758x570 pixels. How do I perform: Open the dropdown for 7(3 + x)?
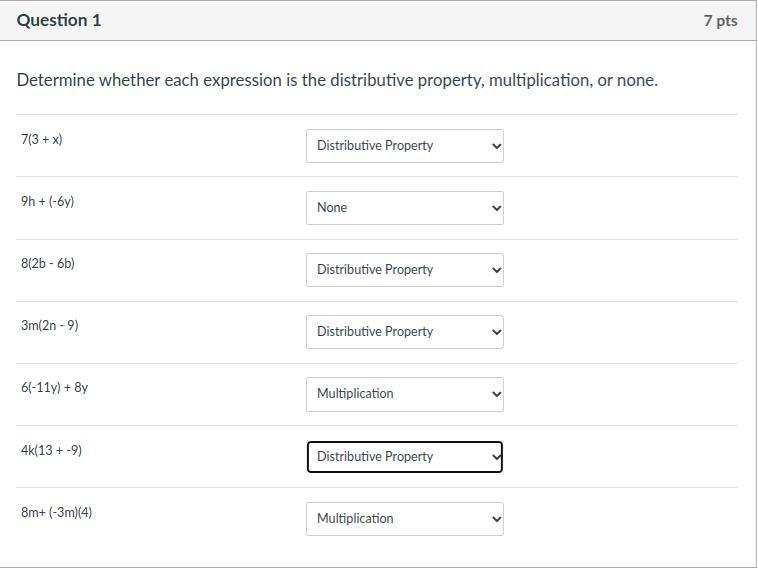coord(404,146)
